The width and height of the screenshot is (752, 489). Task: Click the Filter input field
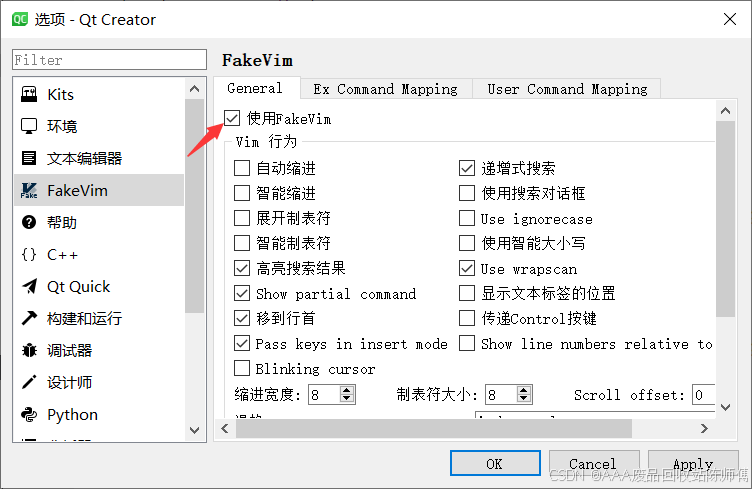[x=109, y=60]
